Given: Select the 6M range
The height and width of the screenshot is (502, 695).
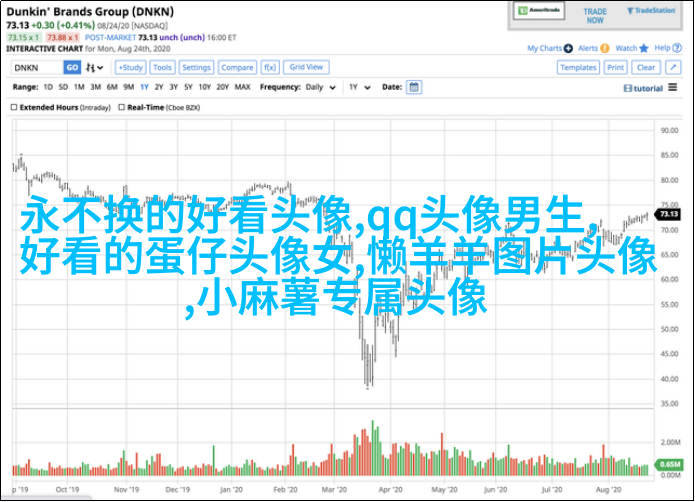Looking at the screenshot, I should click(x=112, y=87).
